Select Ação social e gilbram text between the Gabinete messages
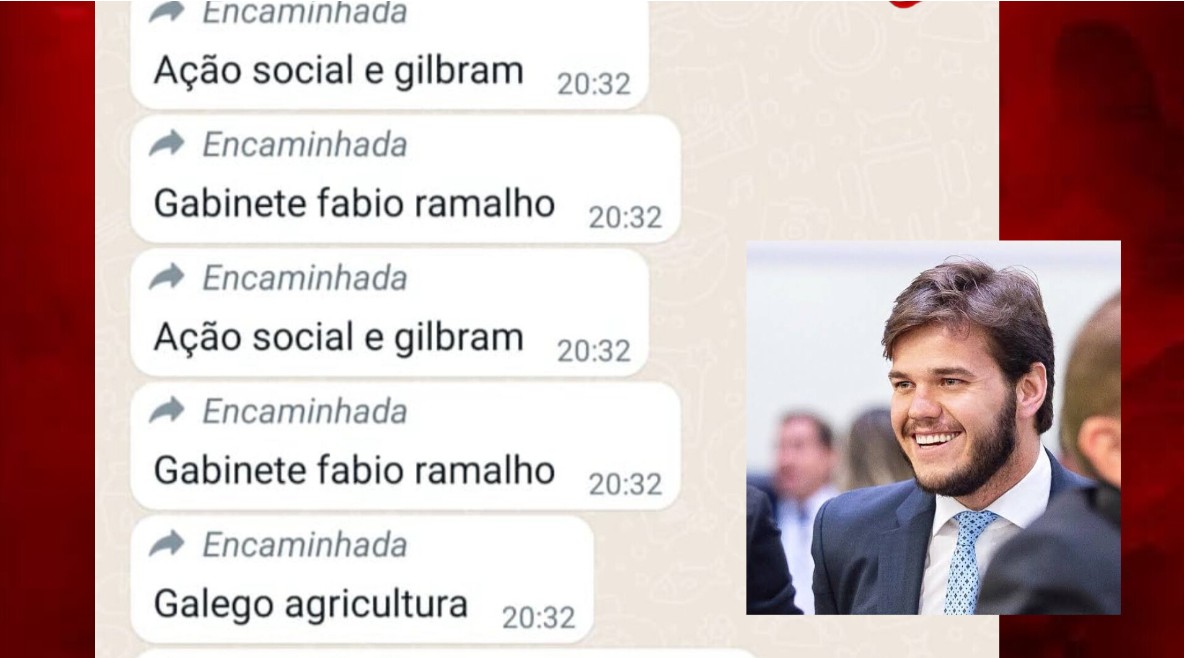The height and width of the screenshot is (658, 1185). (339, 338)
